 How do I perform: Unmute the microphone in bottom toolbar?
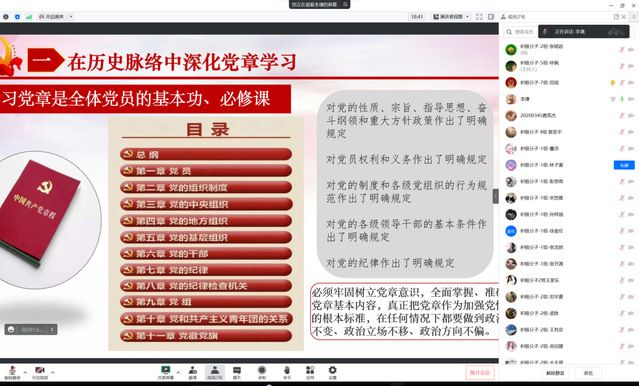12,372
